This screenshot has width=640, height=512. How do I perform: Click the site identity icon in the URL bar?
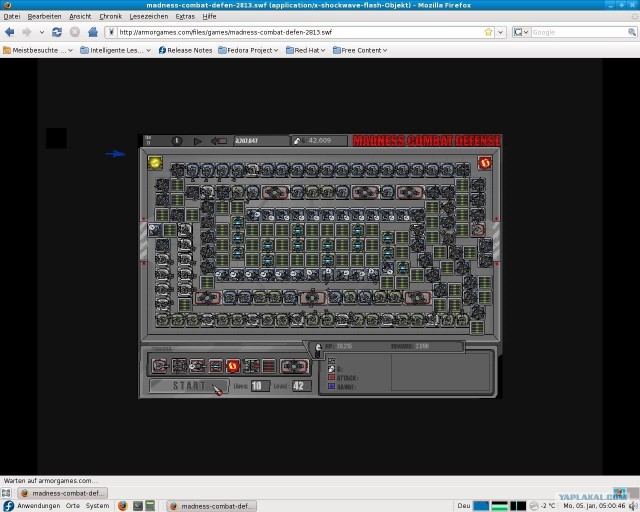tap(111, 32)
